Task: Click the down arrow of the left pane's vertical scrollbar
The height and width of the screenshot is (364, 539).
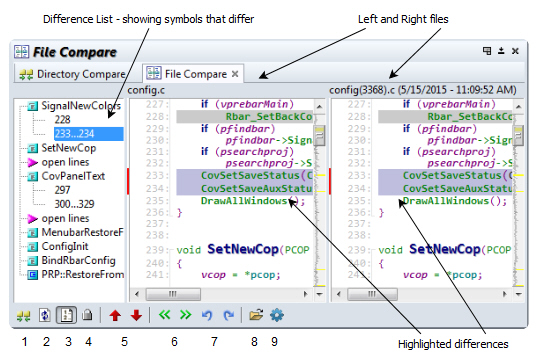Action: click(319, 294)
